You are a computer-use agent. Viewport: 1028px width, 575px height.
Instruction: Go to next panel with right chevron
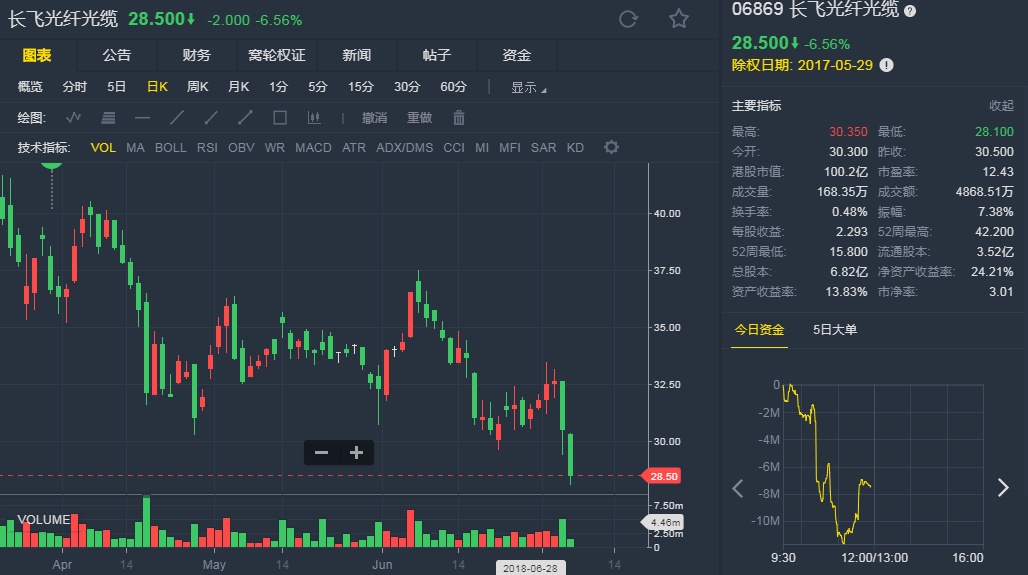coord(1003,488)
